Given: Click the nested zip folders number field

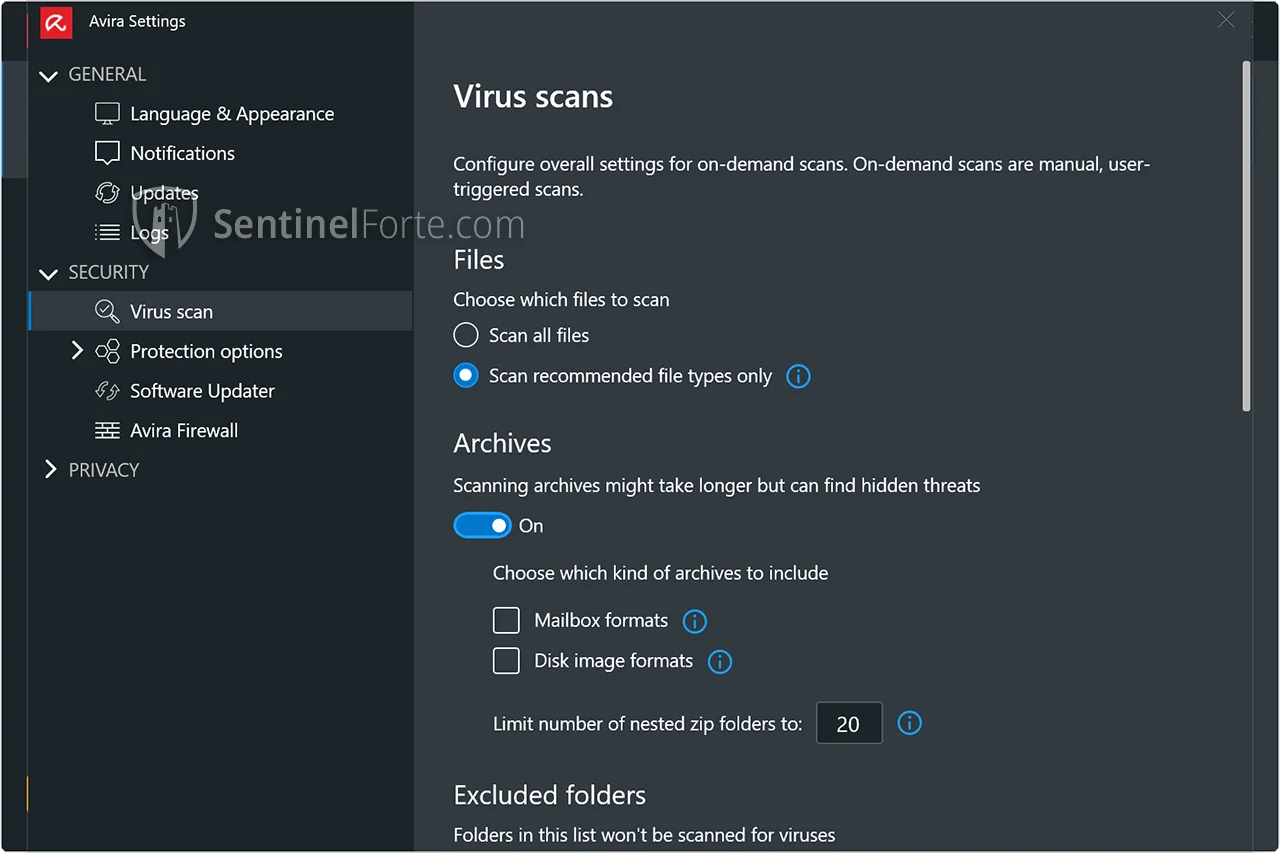Looking at the screenshot, I should [849, 723].
